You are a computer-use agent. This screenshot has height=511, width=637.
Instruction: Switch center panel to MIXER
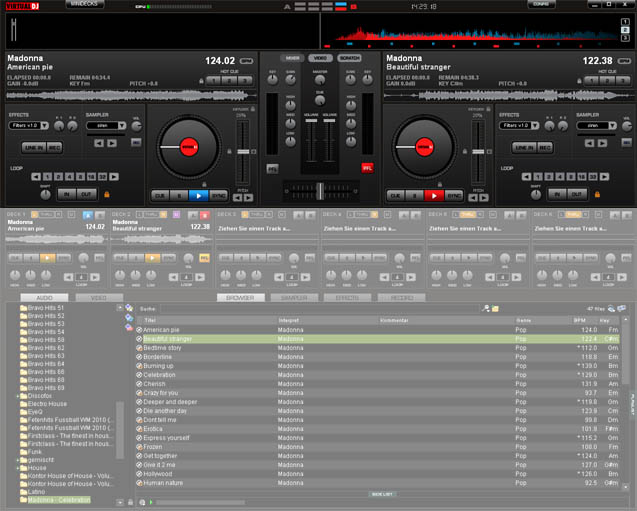click(292, 58)
